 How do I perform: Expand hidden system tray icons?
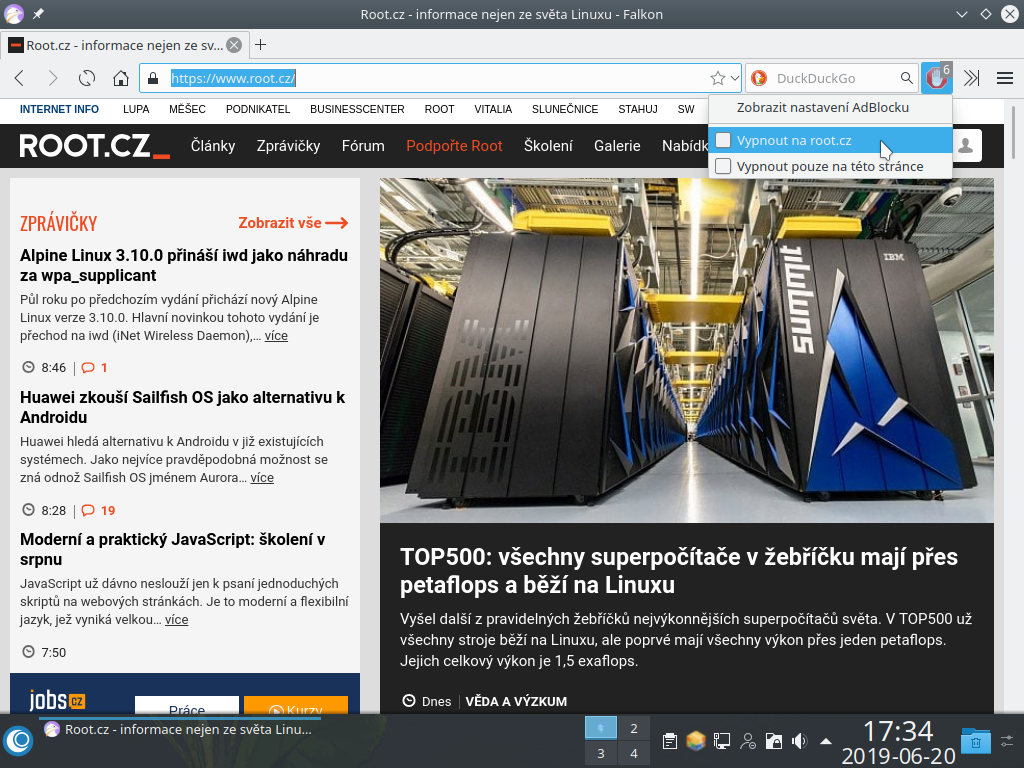(x=824, y=740)
